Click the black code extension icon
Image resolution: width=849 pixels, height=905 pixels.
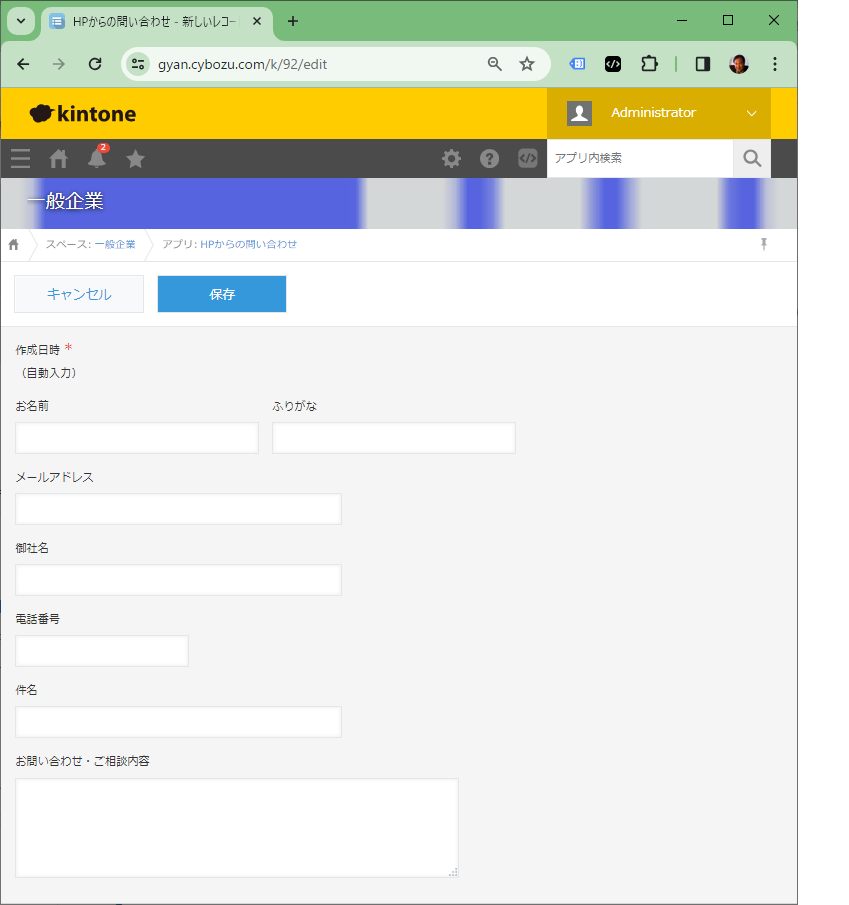point(613,64)
